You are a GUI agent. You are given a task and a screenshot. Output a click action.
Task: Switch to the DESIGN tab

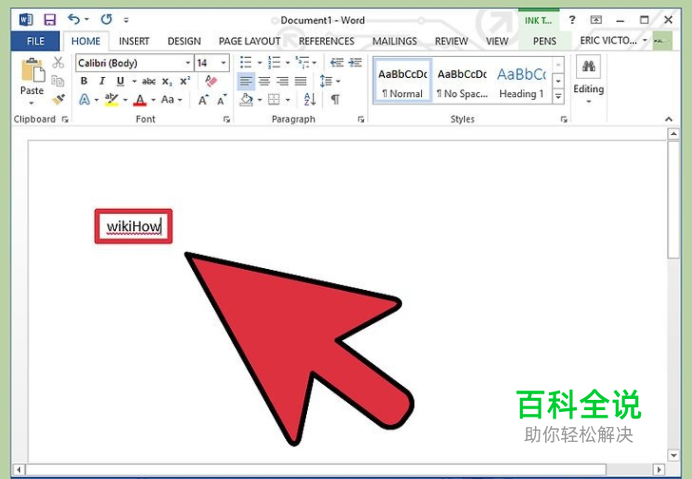pyautogui.click(x=184, y=41)
